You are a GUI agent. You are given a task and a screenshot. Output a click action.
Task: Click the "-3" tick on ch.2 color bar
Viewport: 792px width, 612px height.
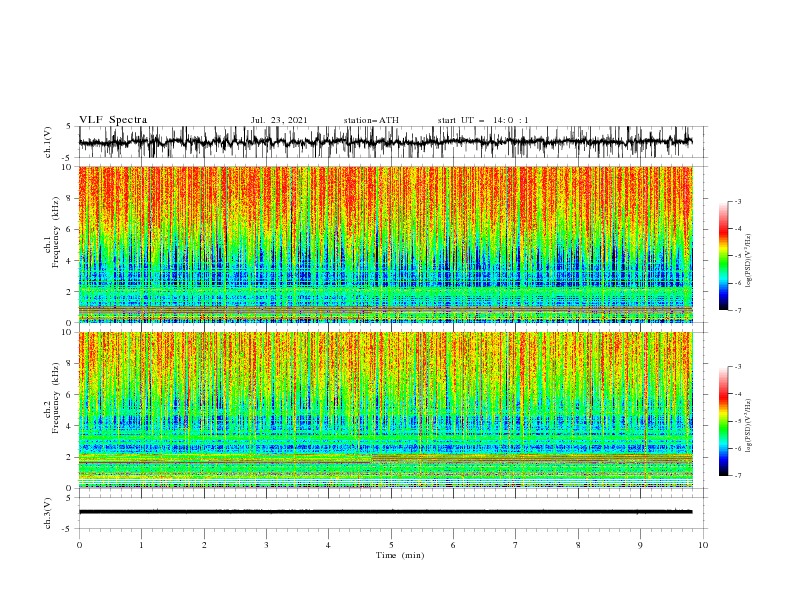(x=738, y=367)
